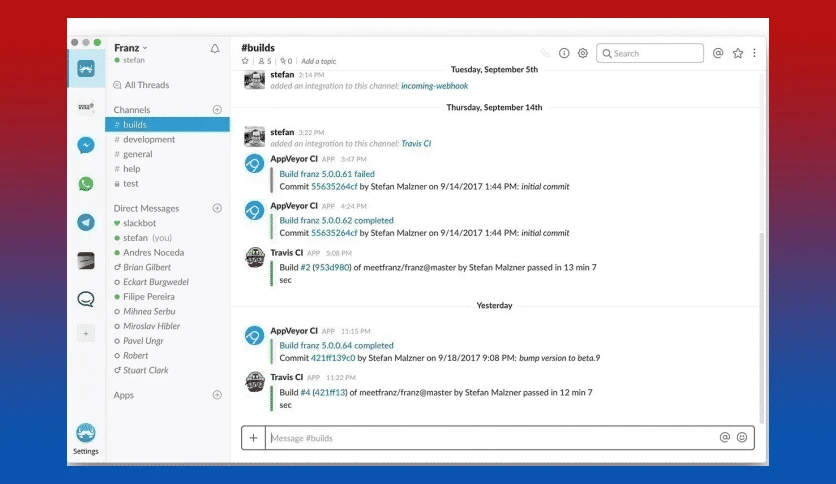Open the Tuesday, September 5th date divider
Screen dimensions: 836x484
click(494, 69)
